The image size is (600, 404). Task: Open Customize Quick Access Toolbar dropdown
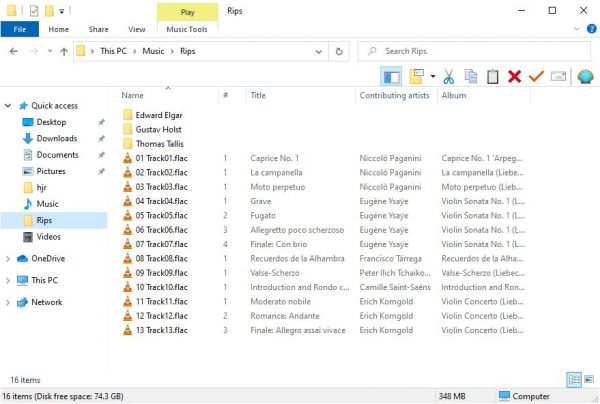pyautogui.click(x=62, y=11)
